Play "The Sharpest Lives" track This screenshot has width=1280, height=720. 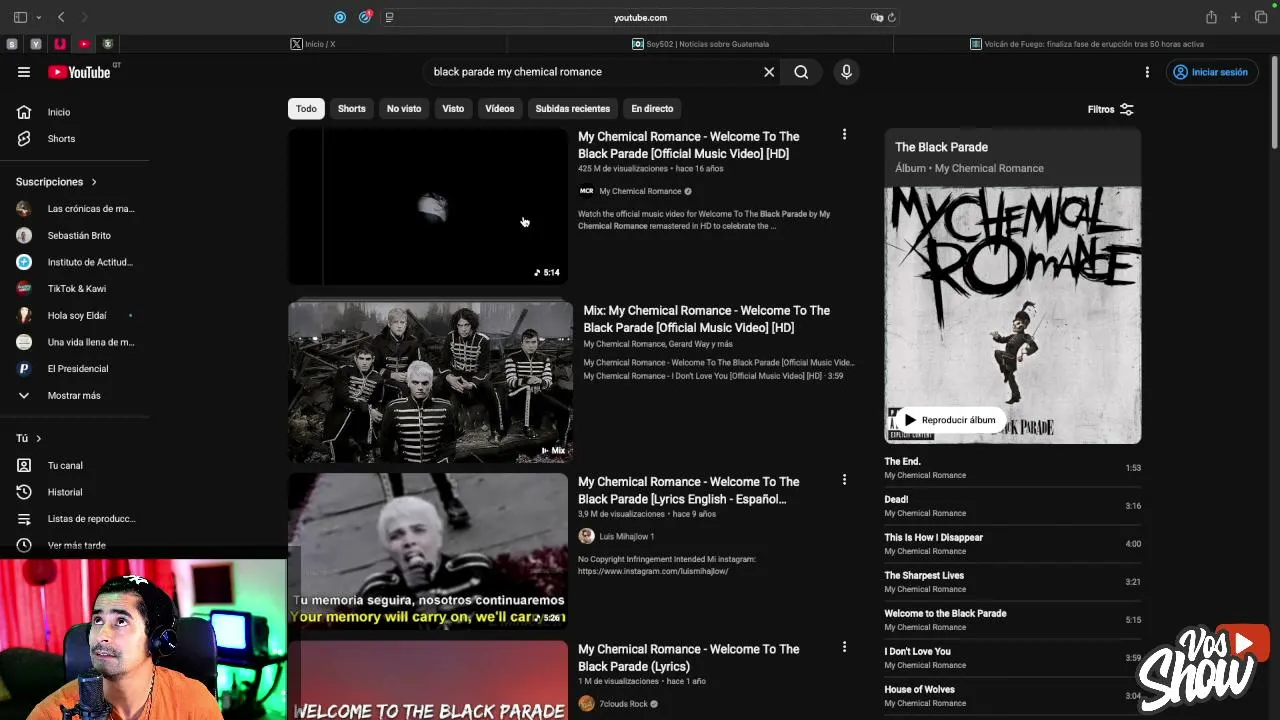tap(1012, 582)
